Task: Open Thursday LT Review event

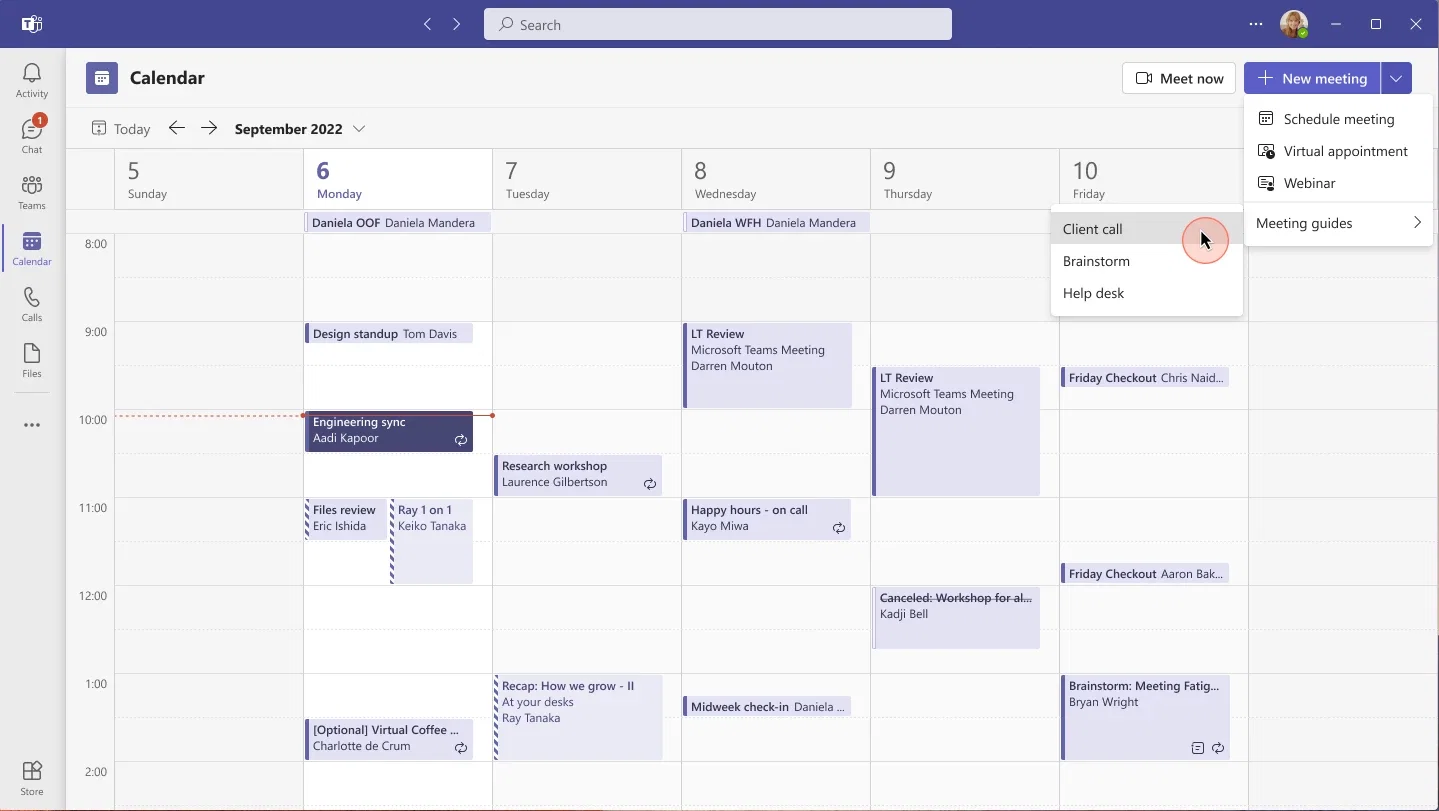Action: pos(957,431)
